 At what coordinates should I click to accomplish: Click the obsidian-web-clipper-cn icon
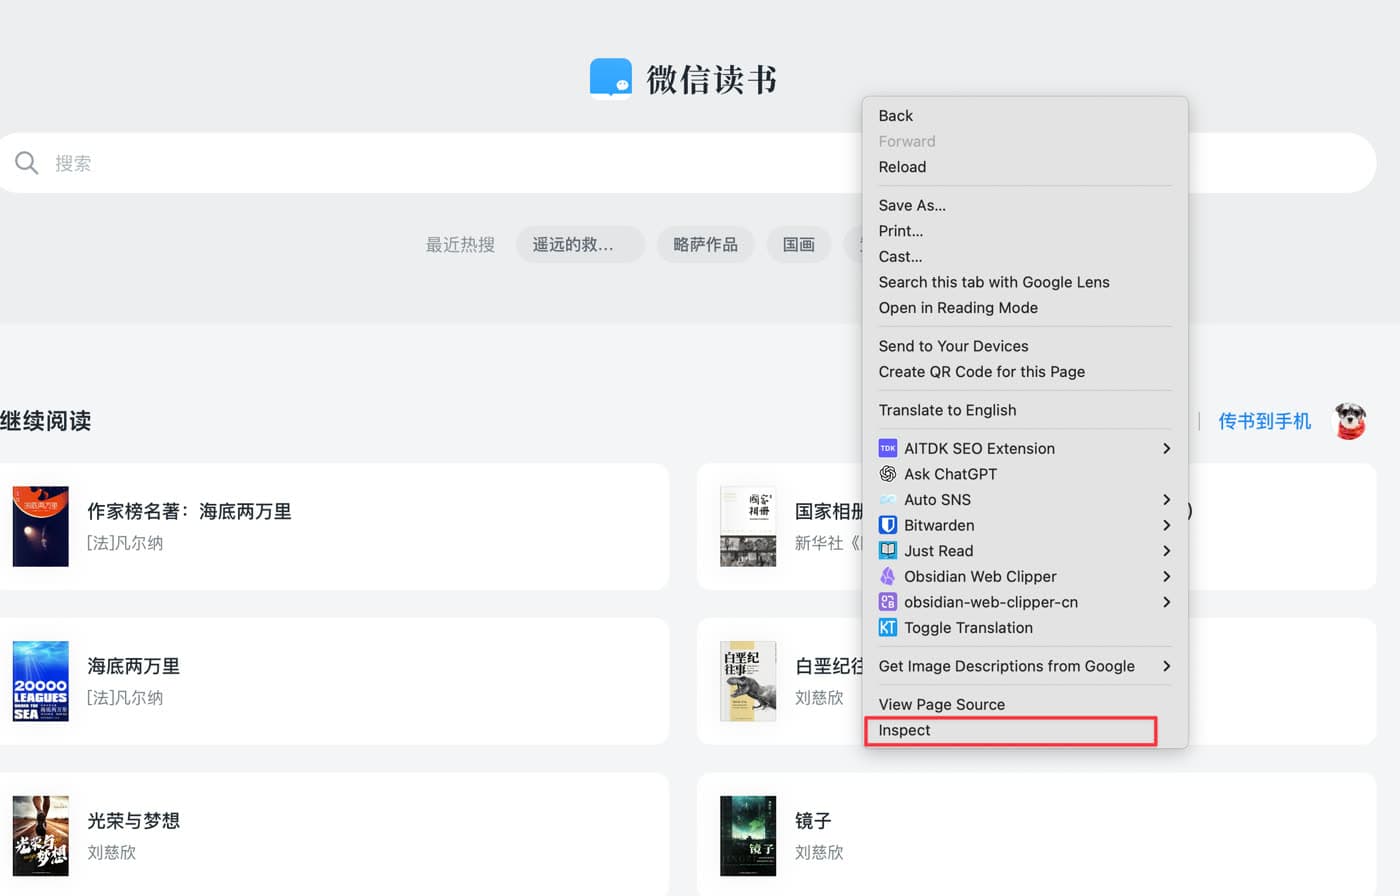(887, 602)
